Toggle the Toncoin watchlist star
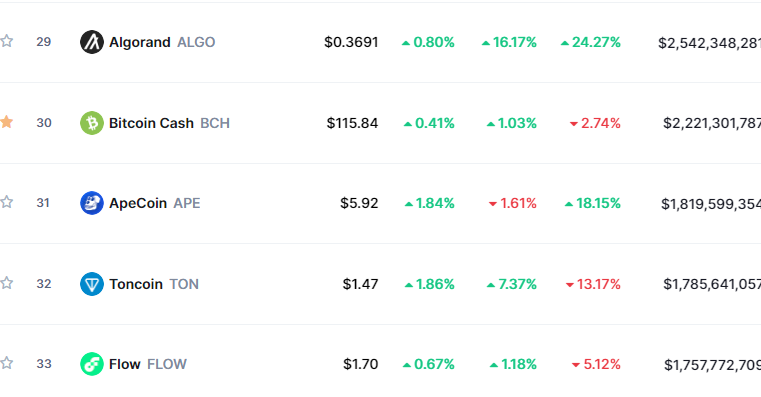The height and width of the screenshot is (397, 761). [6, 283]
